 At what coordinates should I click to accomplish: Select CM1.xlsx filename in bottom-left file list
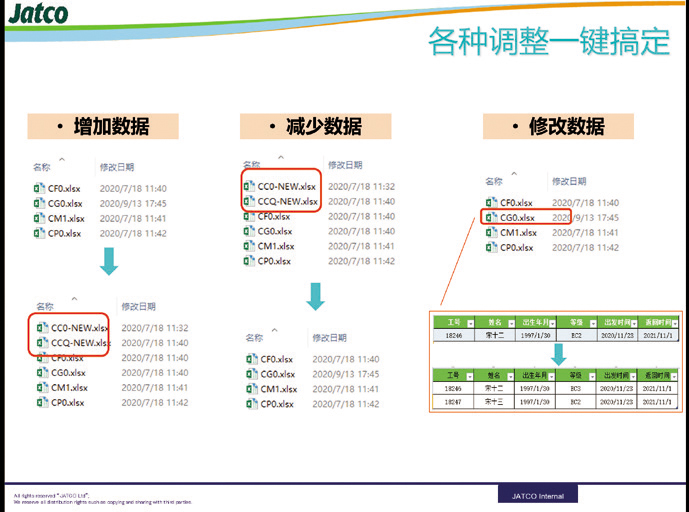[x=68, y=388]
